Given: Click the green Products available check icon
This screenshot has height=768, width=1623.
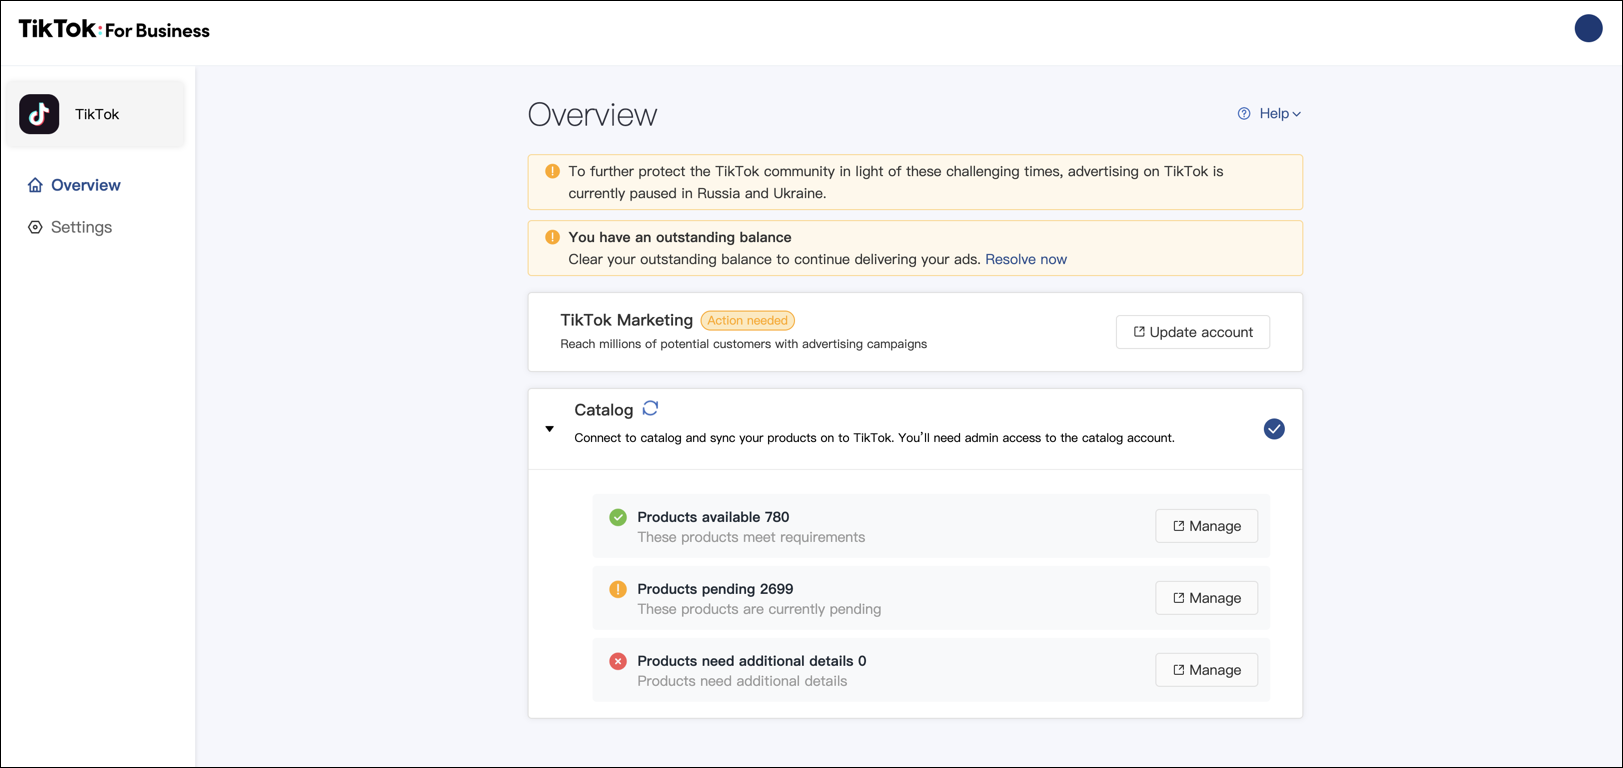Looking at the screenshot, I should point(618,517).
